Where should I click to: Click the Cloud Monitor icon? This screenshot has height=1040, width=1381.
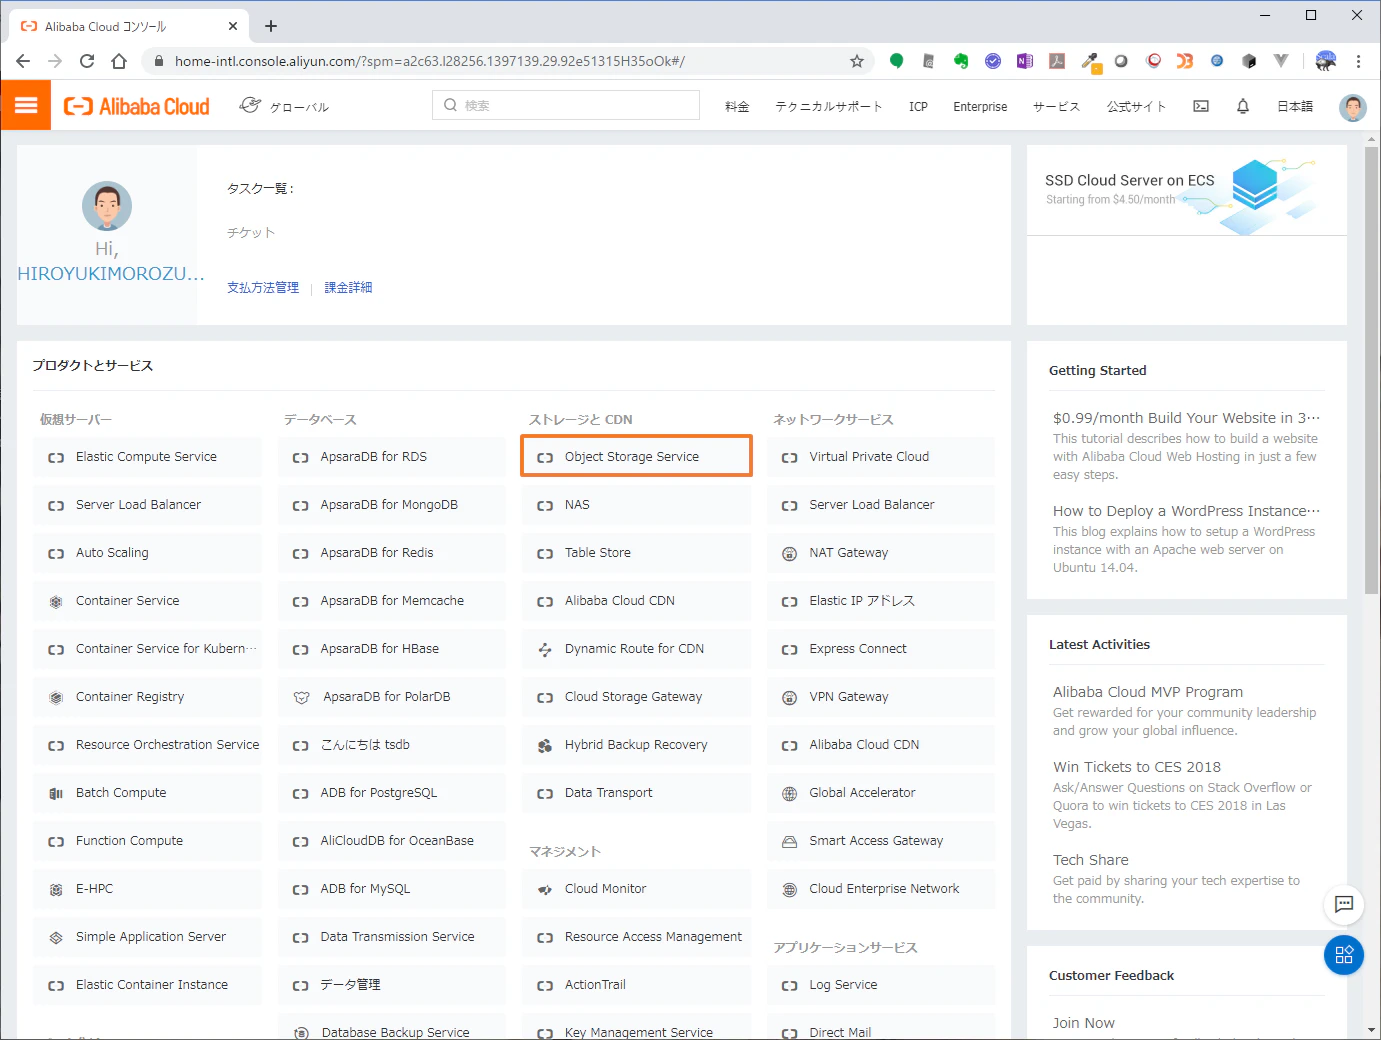coord(545,890)
